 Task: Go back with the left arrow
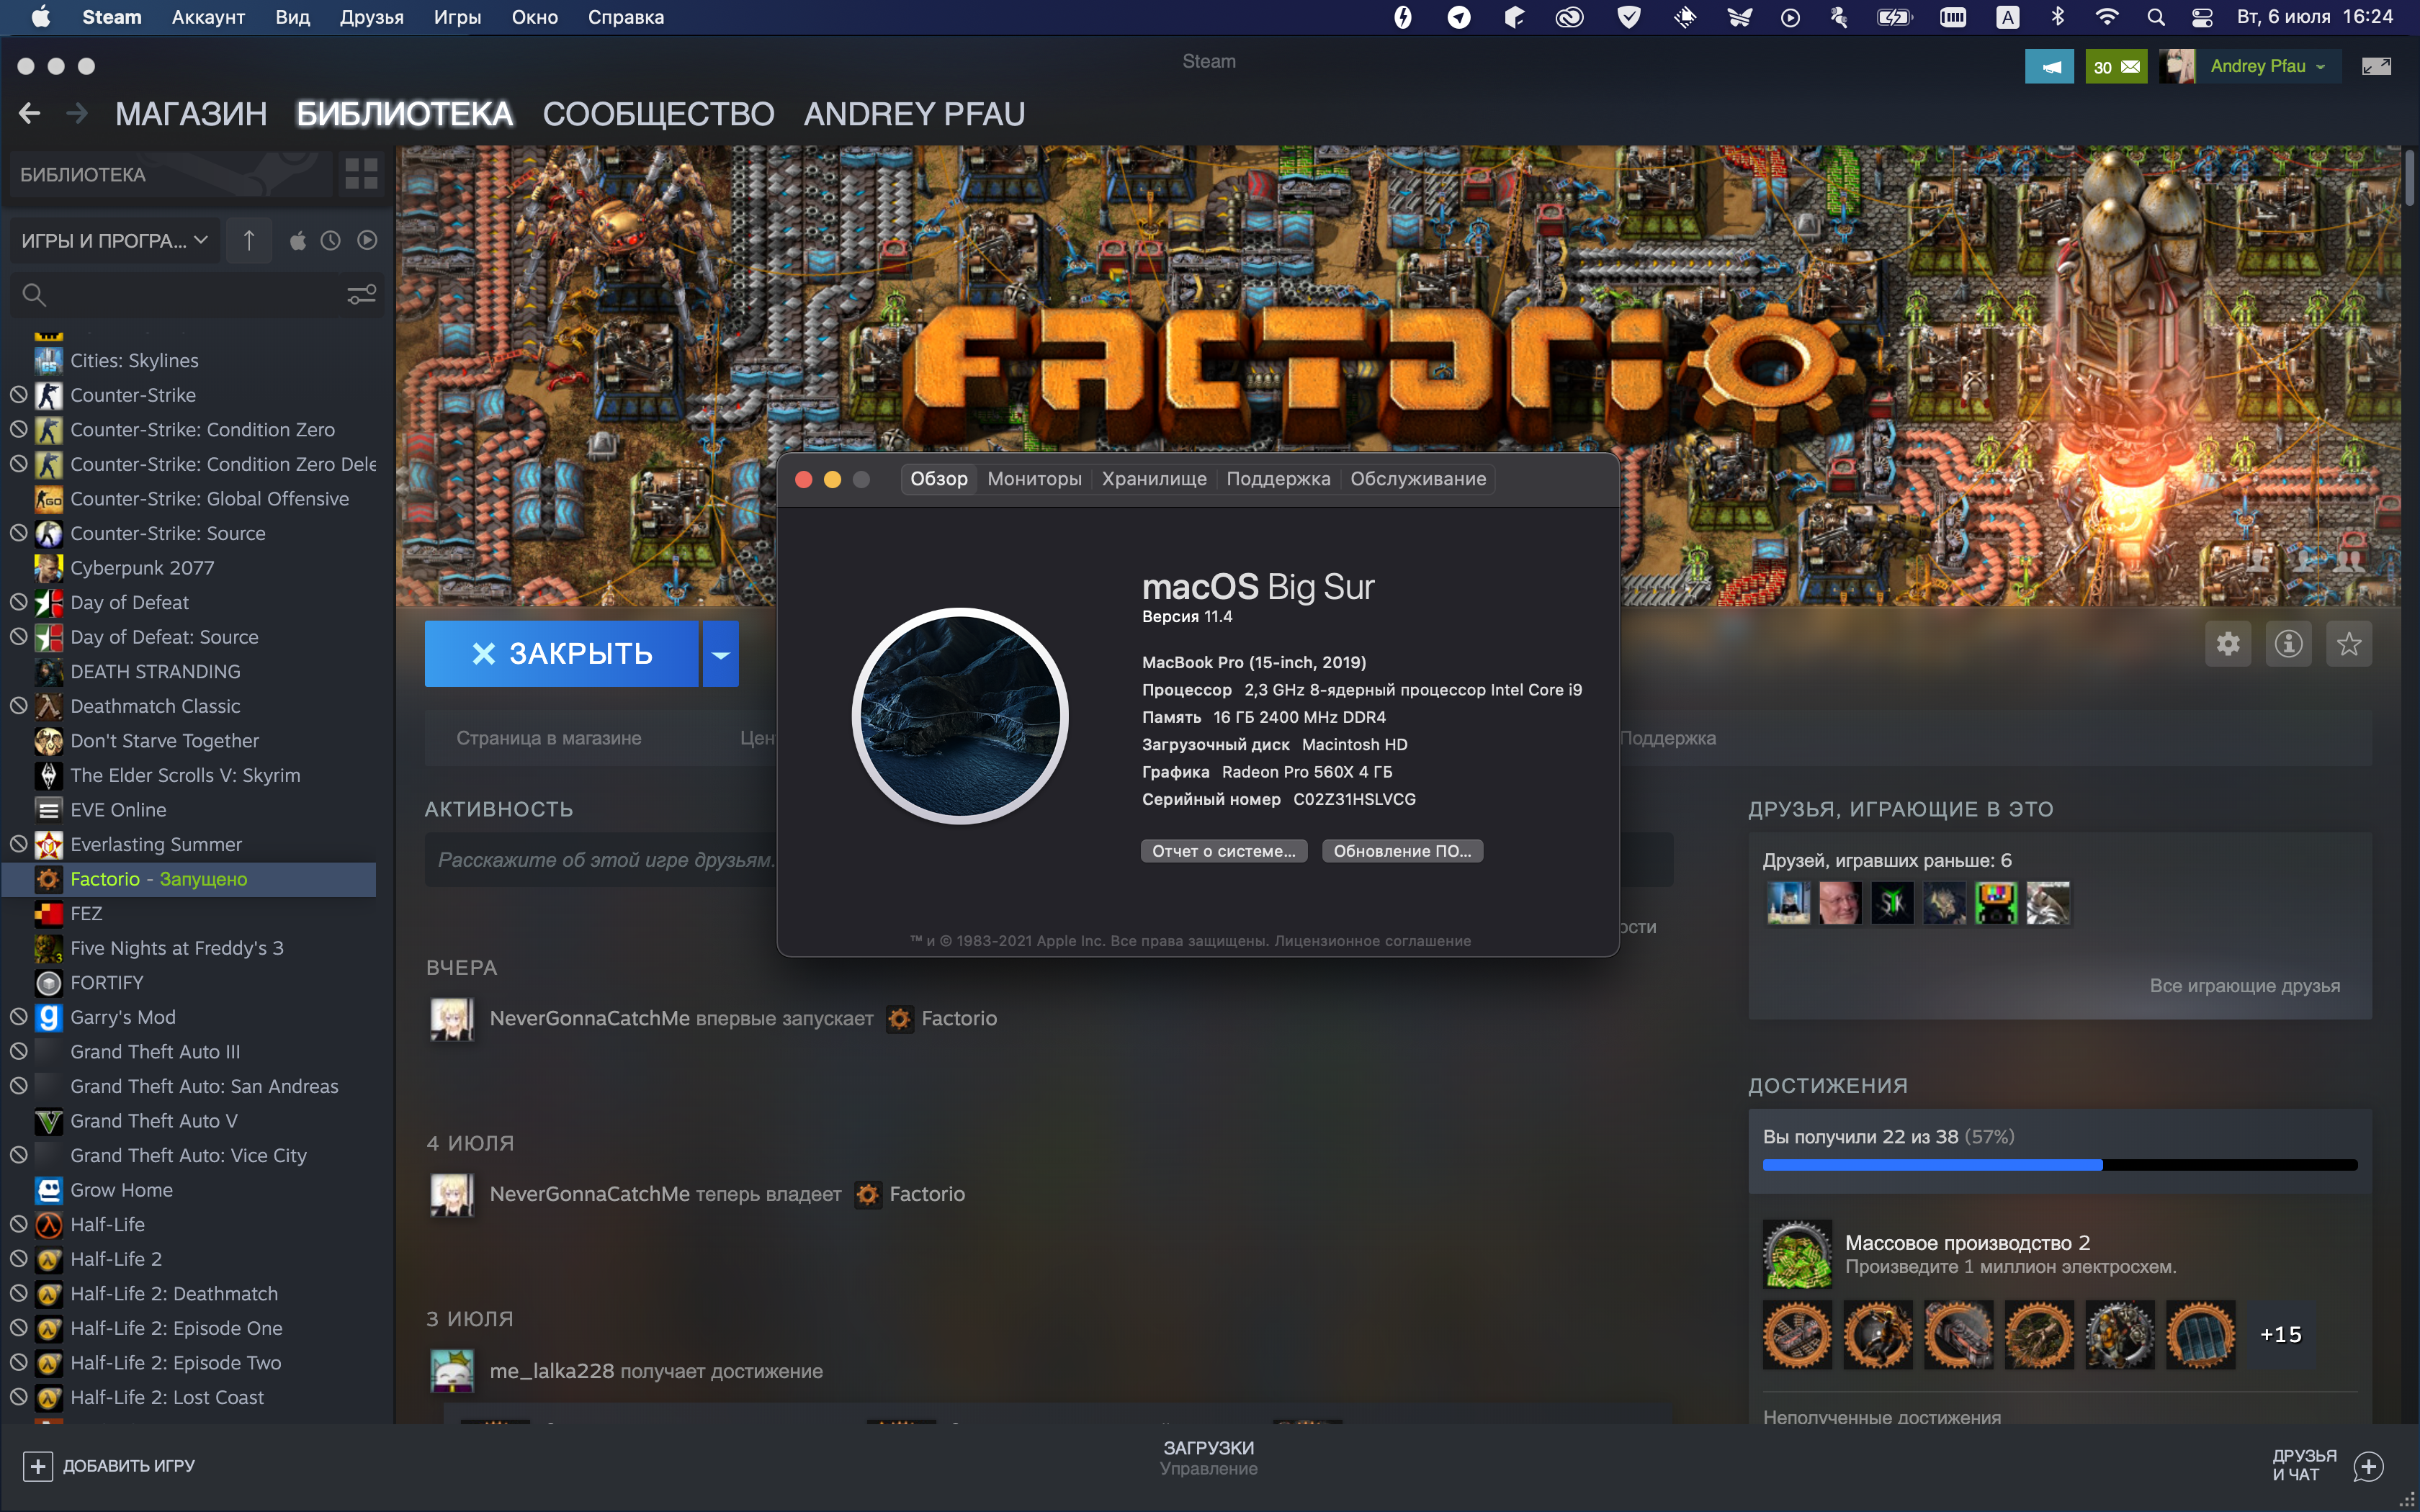coord(29,114)
